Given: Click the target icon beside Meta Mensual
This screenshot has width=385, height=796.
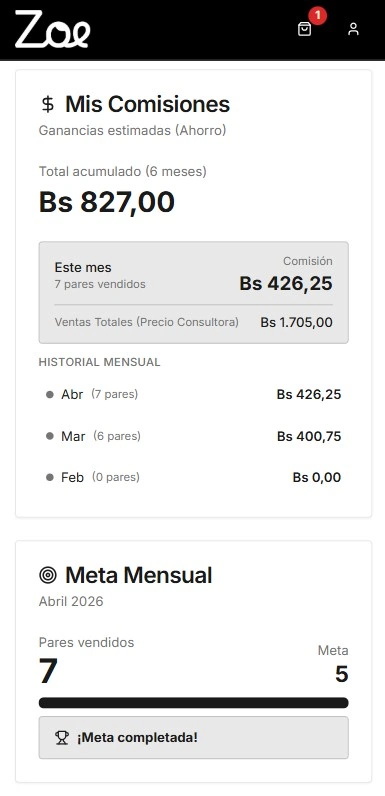Looking at the screenshot, I should tap(48, 575).
